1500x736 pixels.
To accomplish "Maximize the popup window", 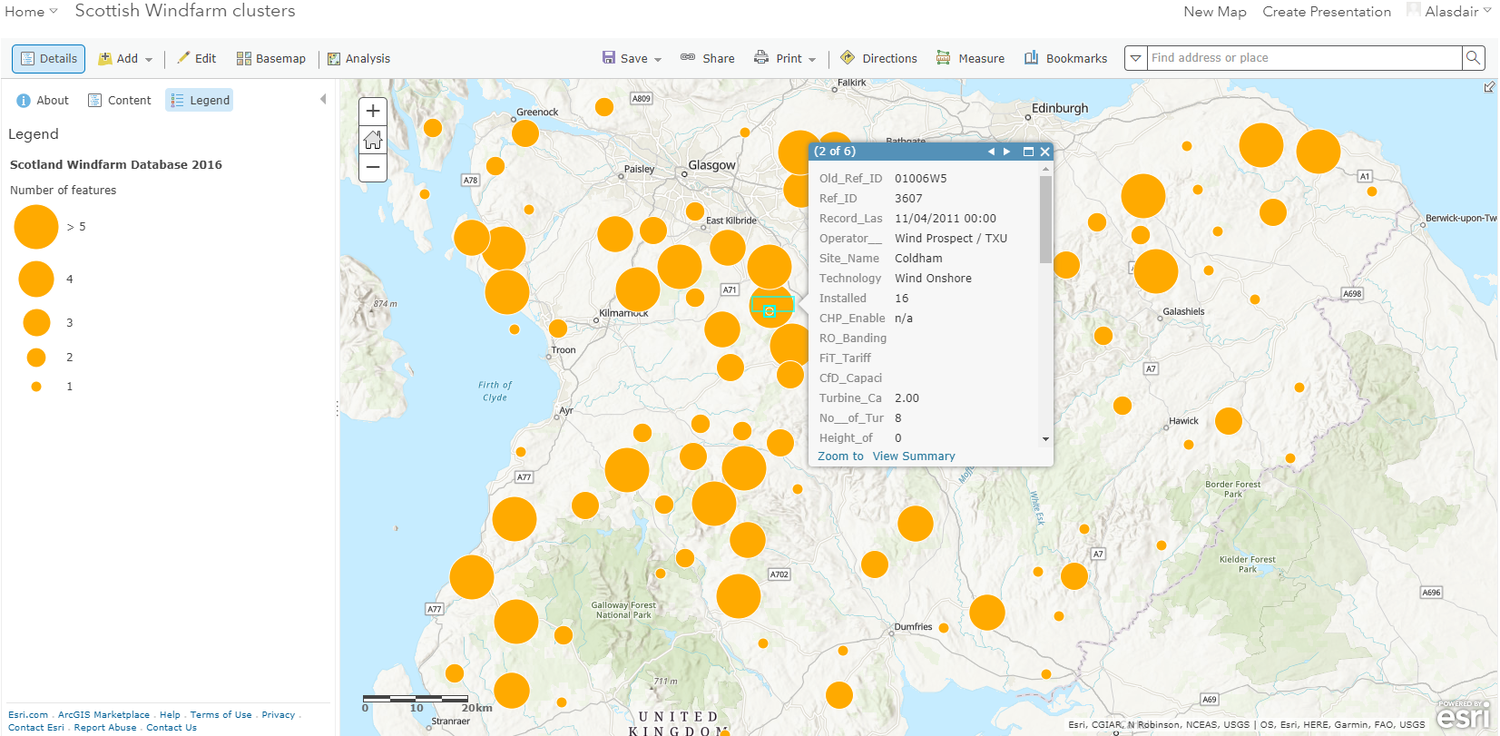I will click(x=1028, y=152).
